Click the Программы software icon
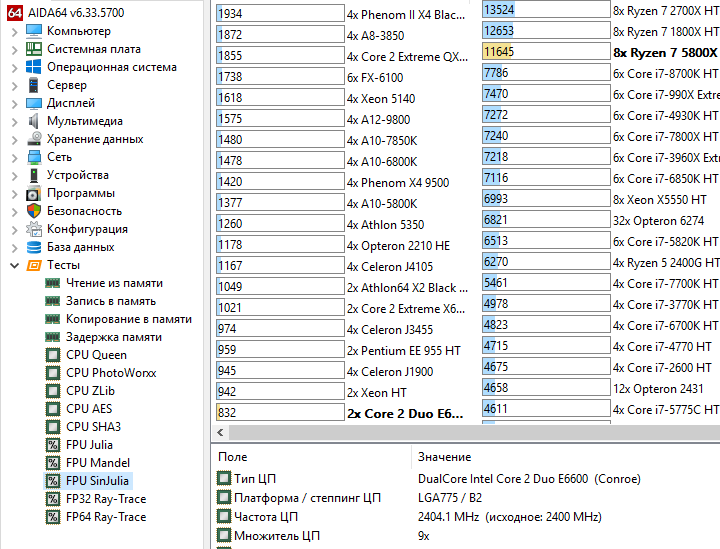The image size is (720, 549). click(34, 193)
